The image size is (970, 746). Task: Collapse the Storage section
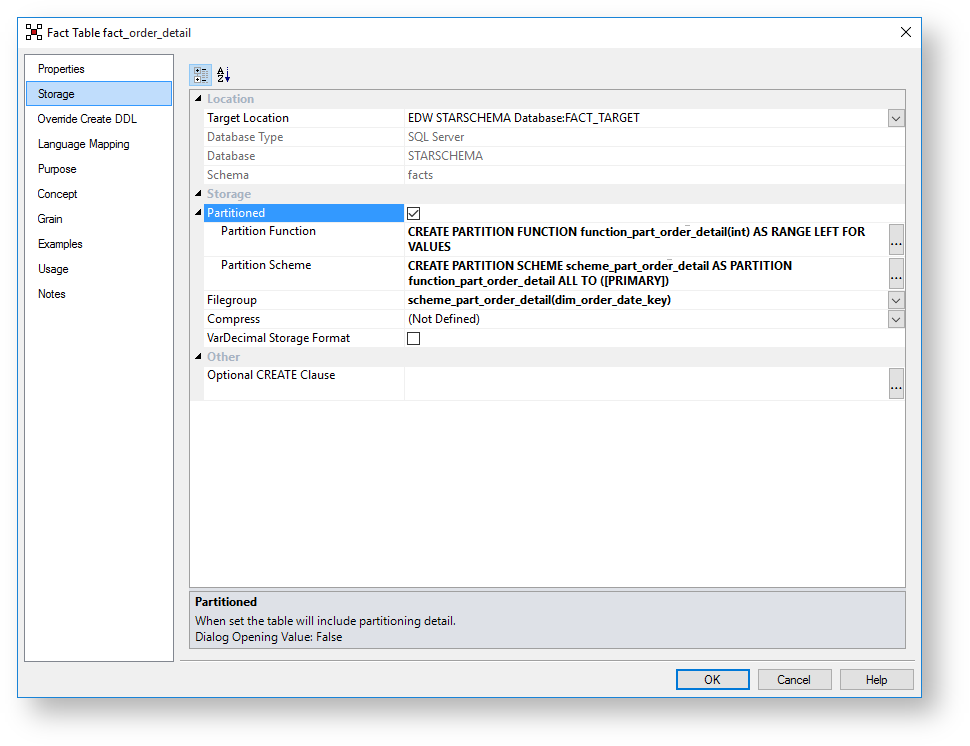pyautogui.click(x=198, y=194)
